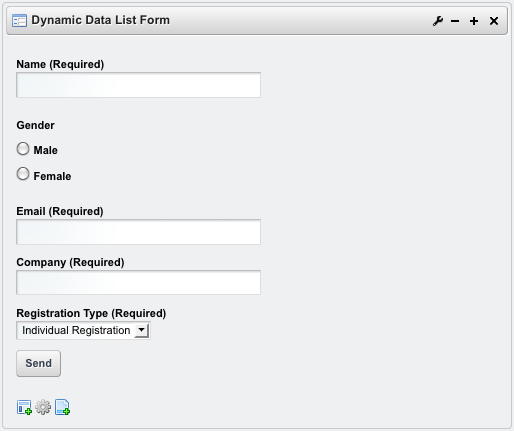Image resolution: width=514 pixels, height=431 pixels.
Task: Select the Female radio button
Action: pyautogui.click(x=23, y=174)
